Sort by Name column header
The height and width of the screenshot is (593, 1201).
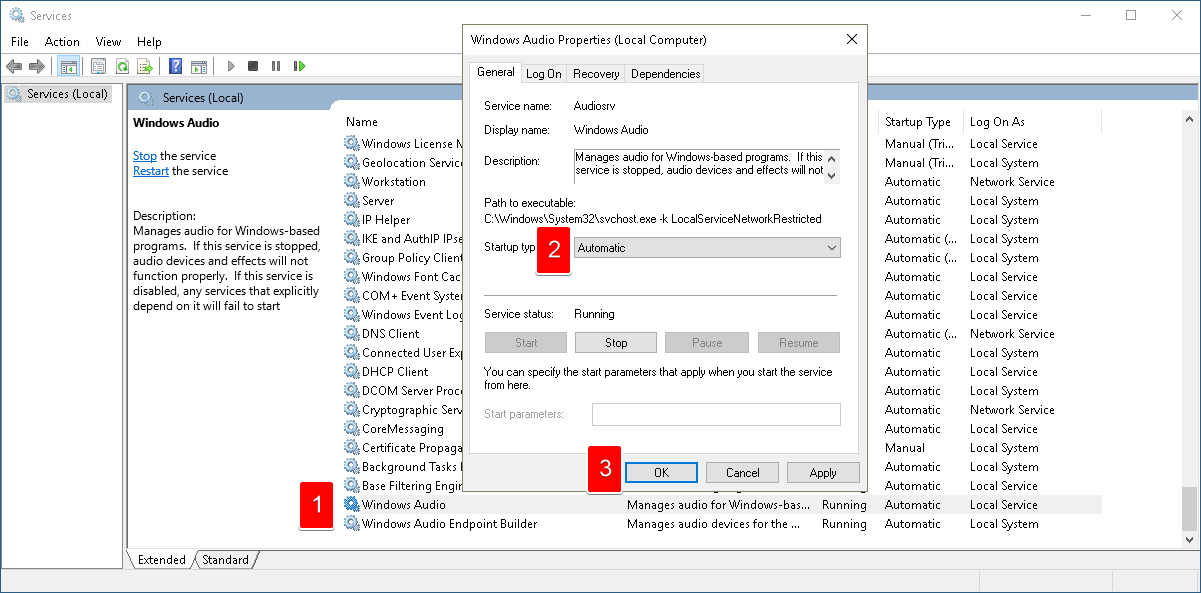pos(362,122)
